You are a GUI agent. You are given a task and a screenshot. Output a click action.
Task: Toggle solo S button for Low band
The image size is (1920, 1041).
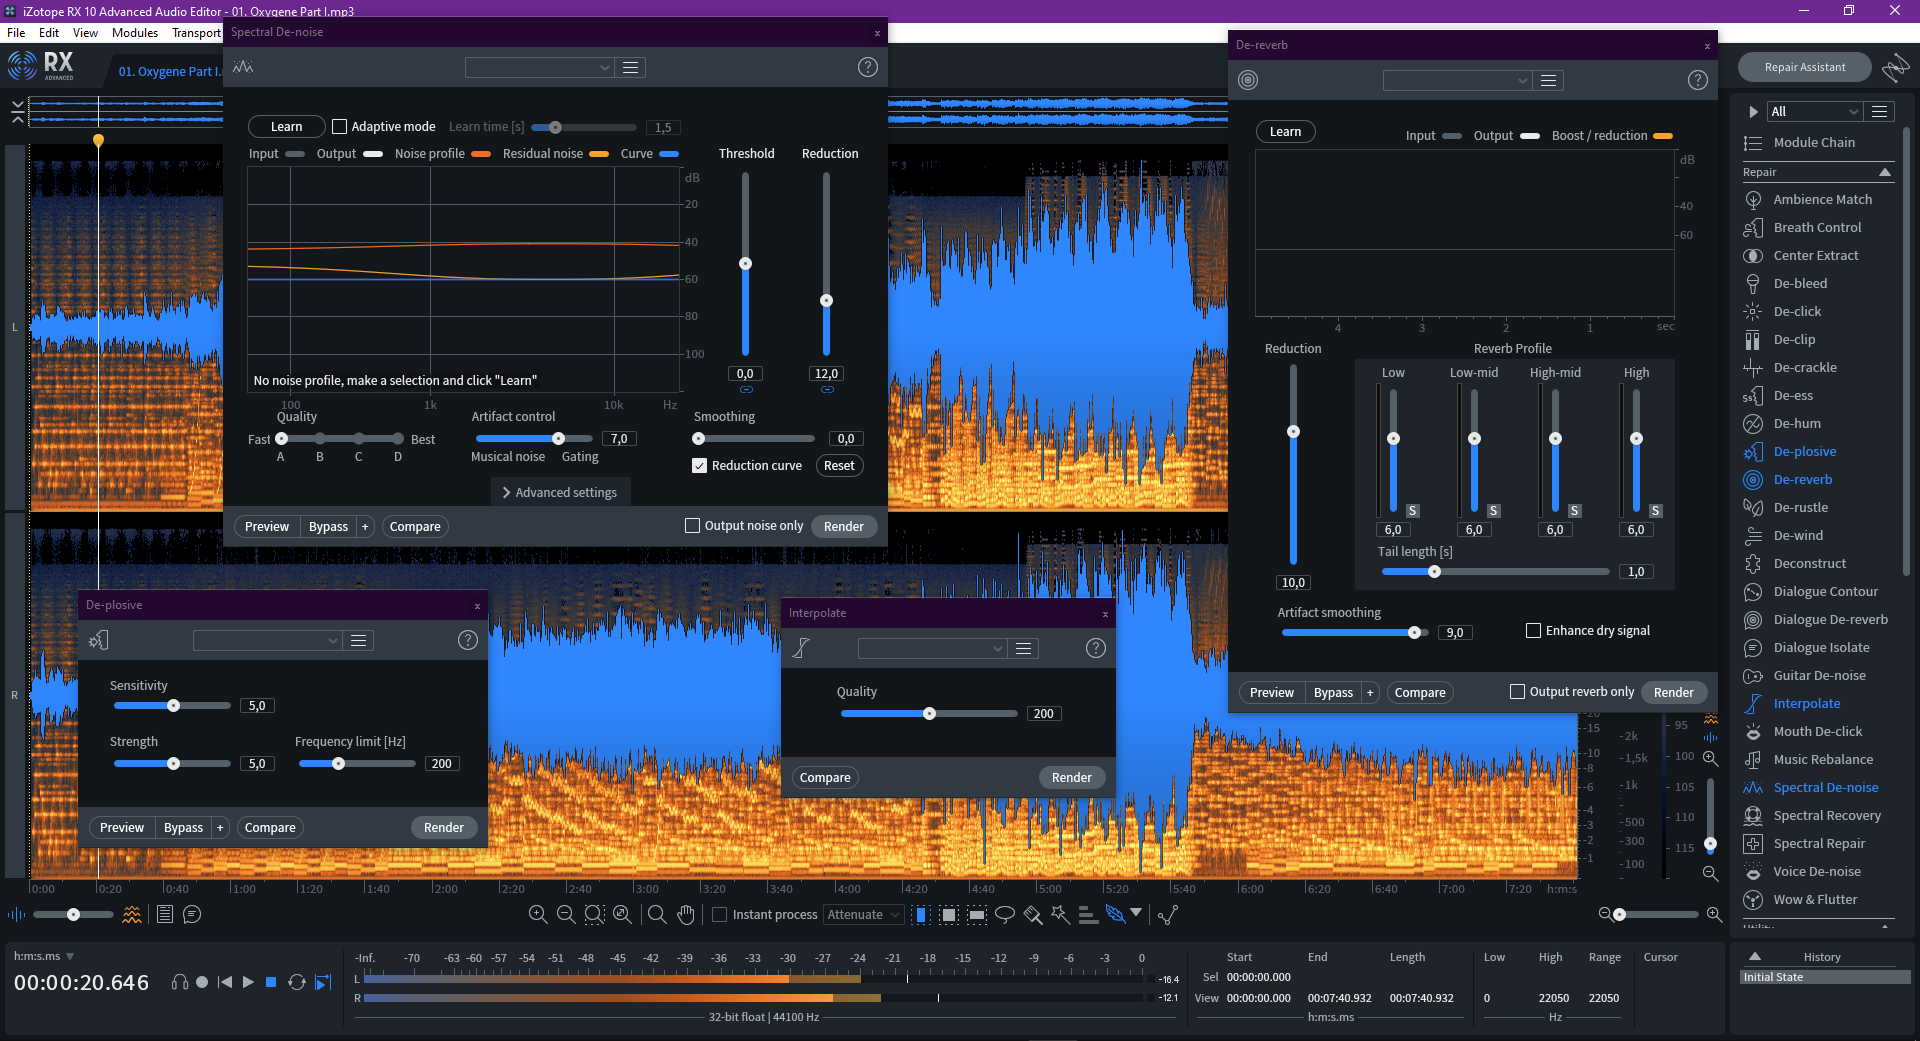pos(1412,511)
